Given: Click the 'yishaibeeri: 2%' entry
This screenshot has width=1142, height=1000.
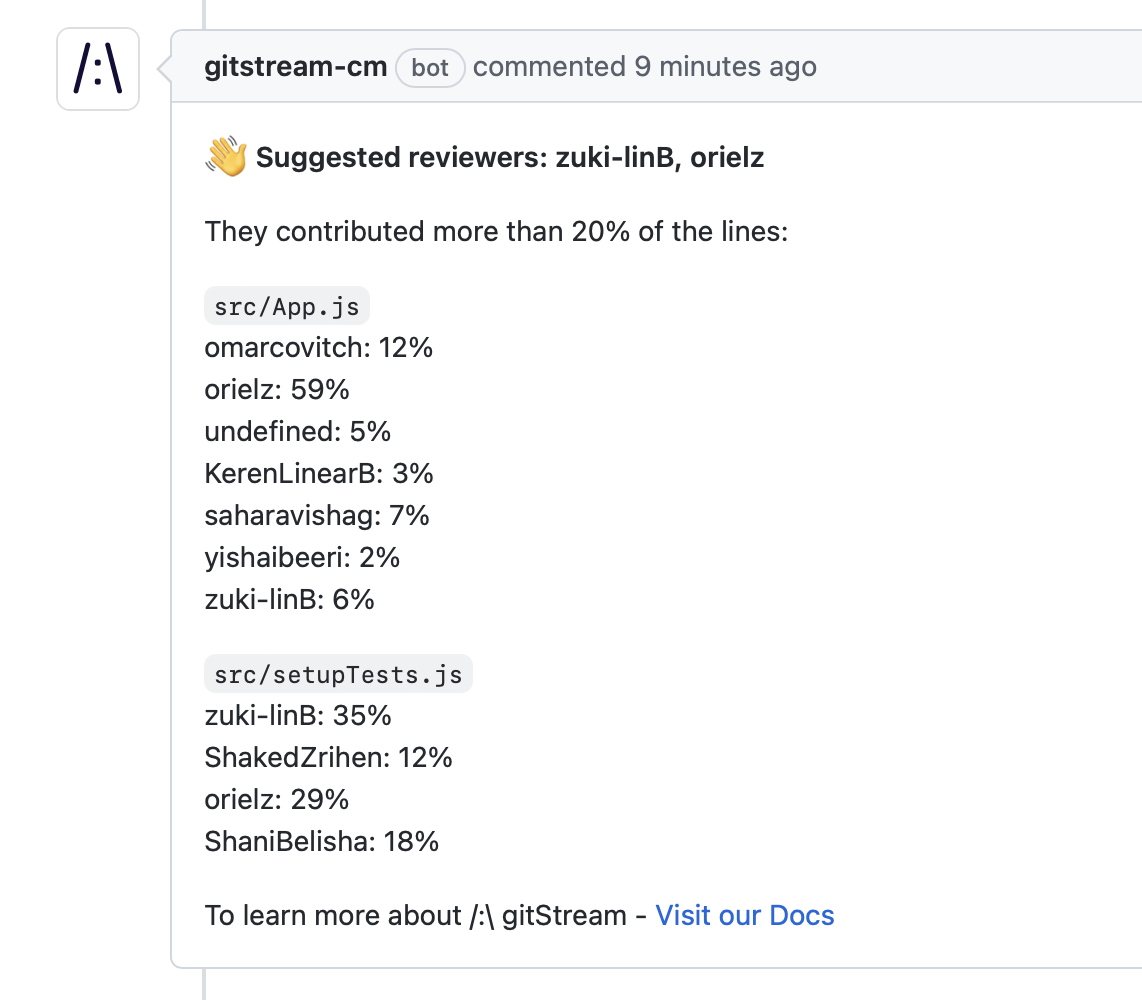Looking at the screenshot, I should coord(302,558).
